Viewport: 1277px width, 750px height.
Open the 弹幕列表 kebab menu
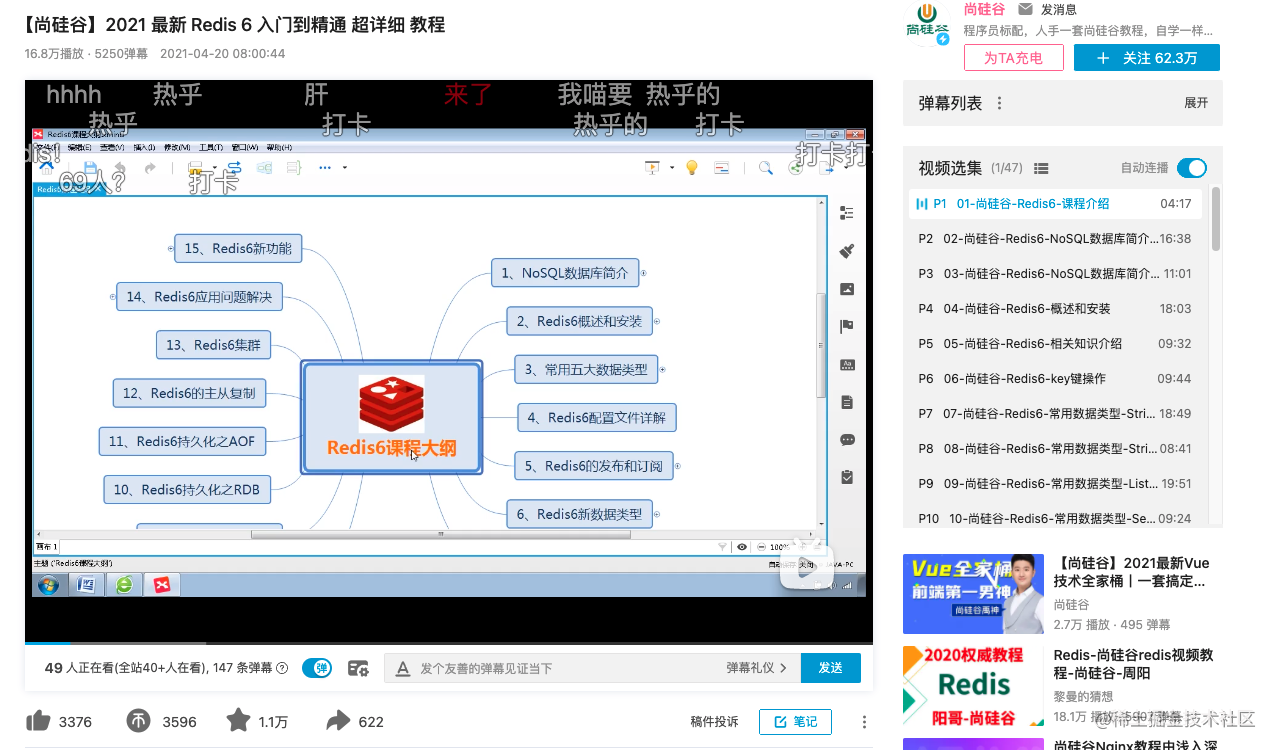[999, 103]
